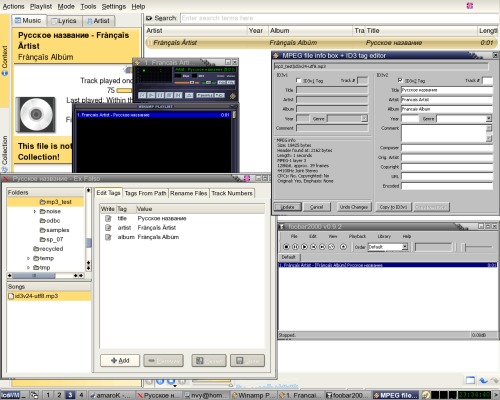This screenshot has width=500, height=400.
Task: Enable the ID3v1 Tag checkbox
Action: pyautogui.click(x=298, y=80)
